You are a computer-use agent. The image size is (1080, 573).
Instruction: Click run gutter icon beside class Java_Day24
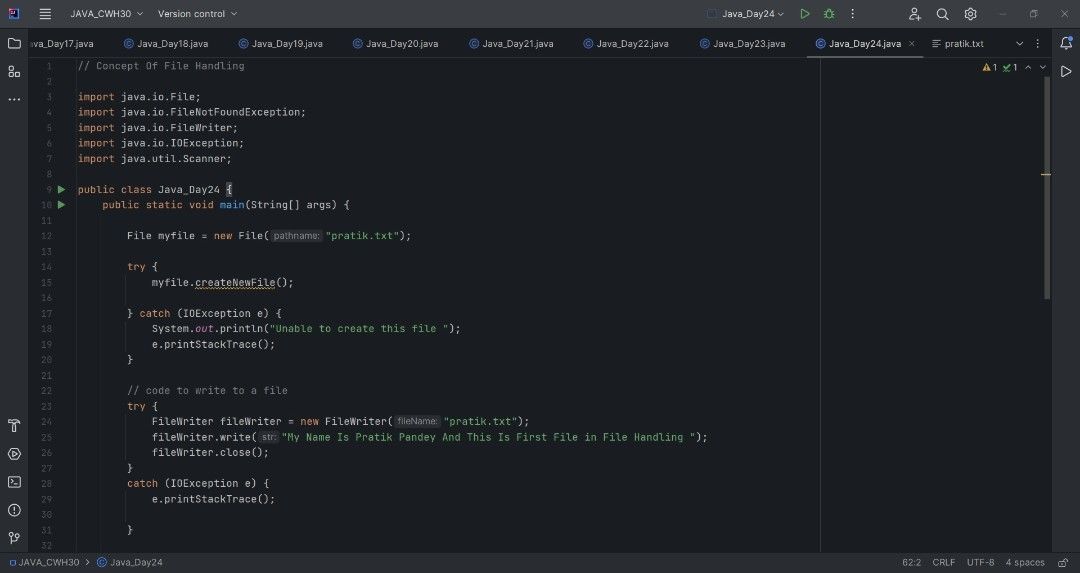tap(61, 189)
